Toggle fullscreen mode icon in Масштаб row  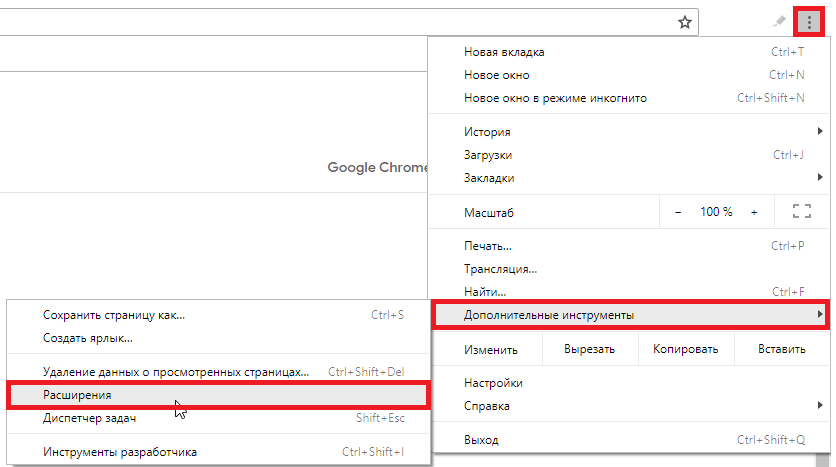pyautogui.click(x=800, y=212)
